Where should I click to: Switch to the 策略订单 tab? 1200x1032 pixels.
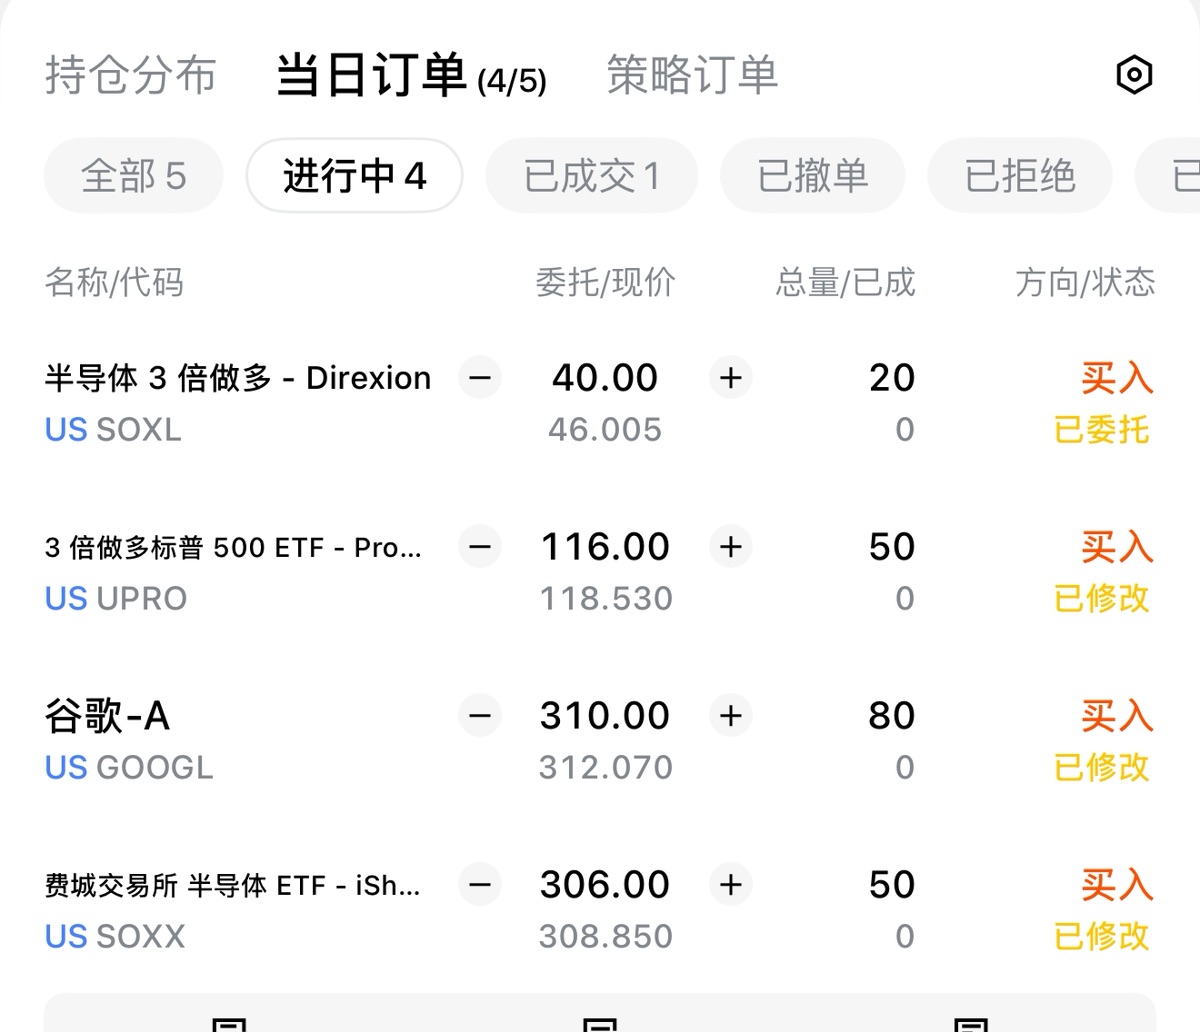tap(692, 76)
